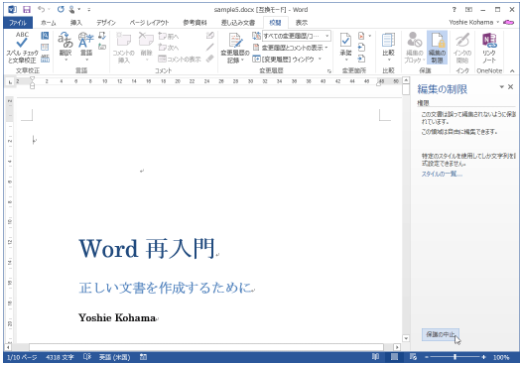Click the page count 1/10 ページ in status bar
The height and width of the screenshot is (365, 520).
tap(22, 357)
